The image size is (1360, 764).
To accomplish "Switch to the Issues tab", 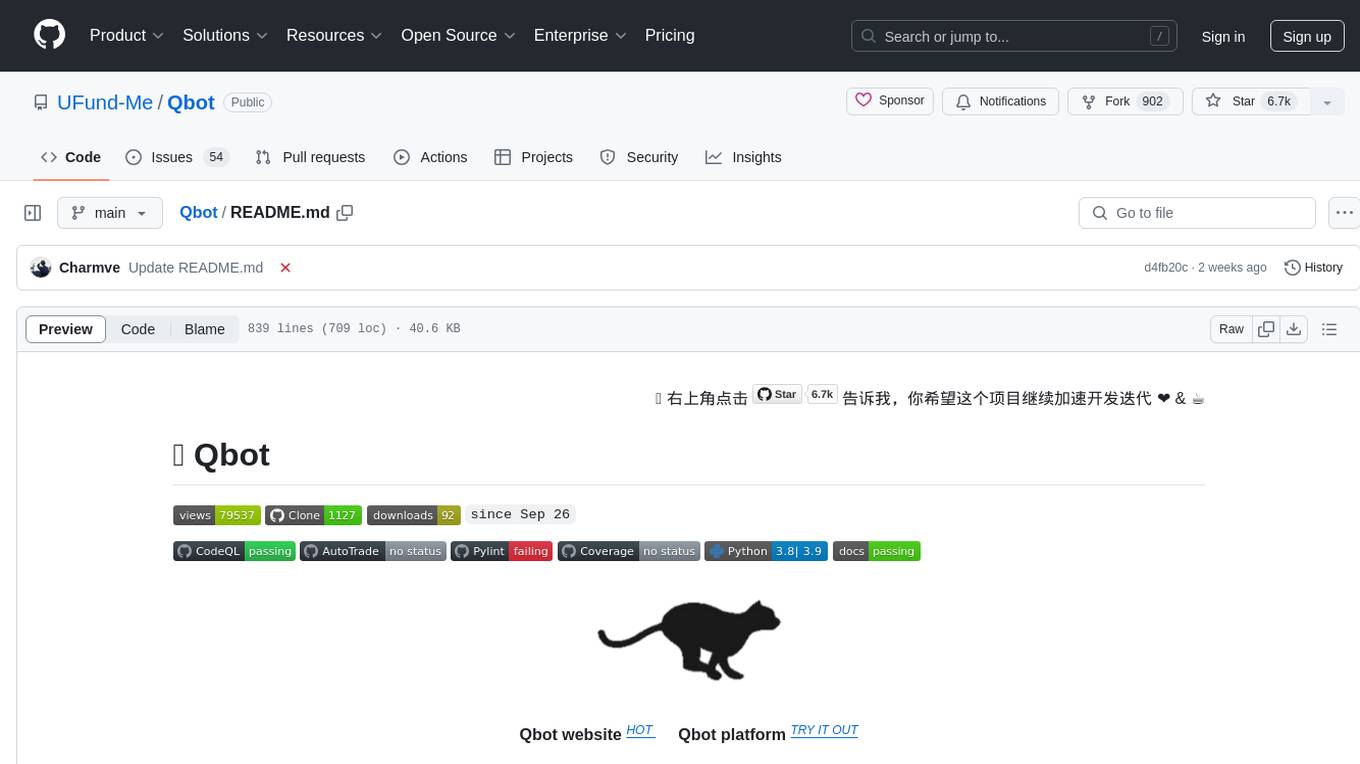I will [177, 157].
